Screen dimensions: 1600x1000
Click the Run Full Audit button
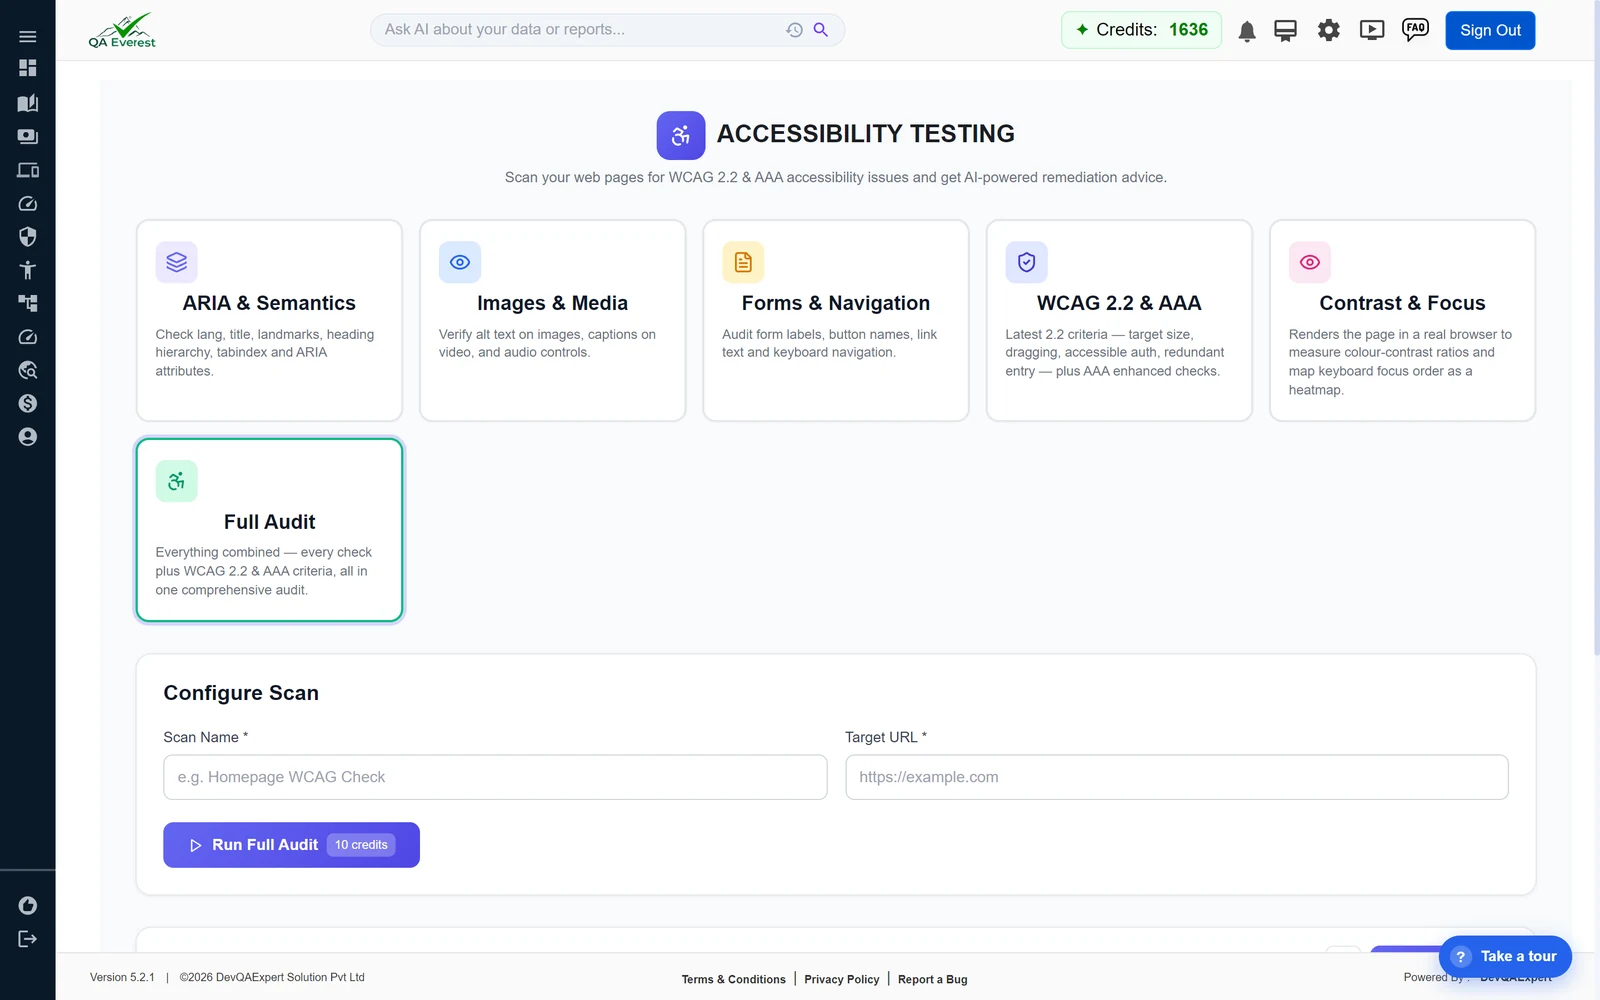pos(291,845)
